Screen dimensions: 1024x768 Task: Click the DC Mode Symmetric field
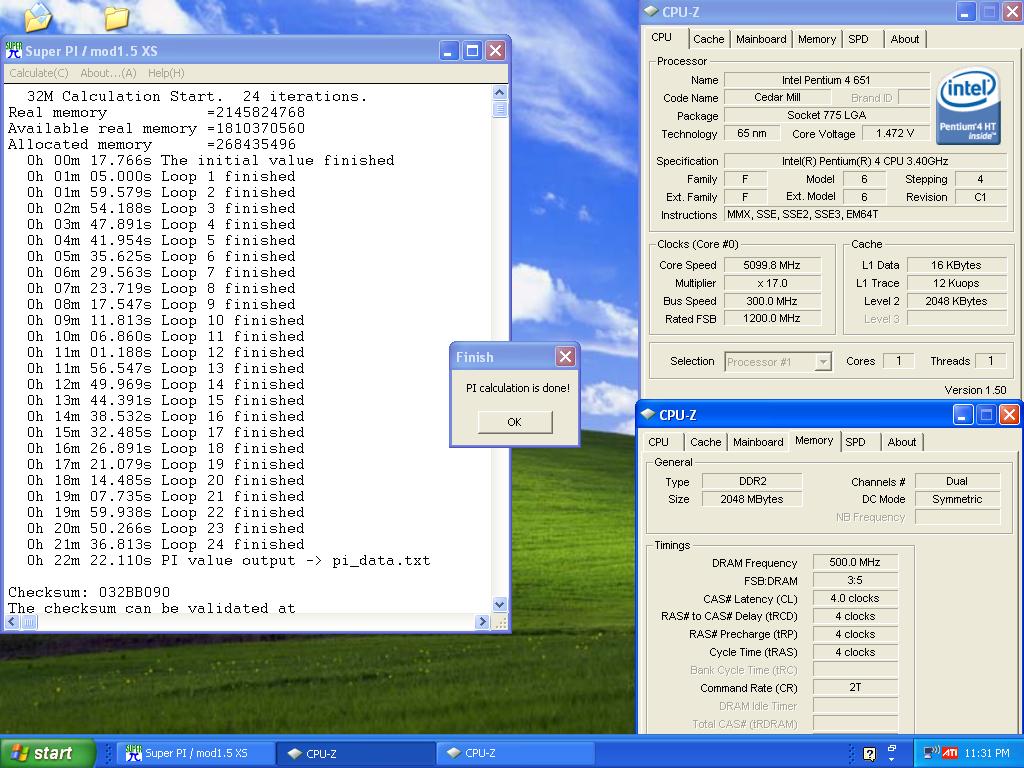[957, 499]
